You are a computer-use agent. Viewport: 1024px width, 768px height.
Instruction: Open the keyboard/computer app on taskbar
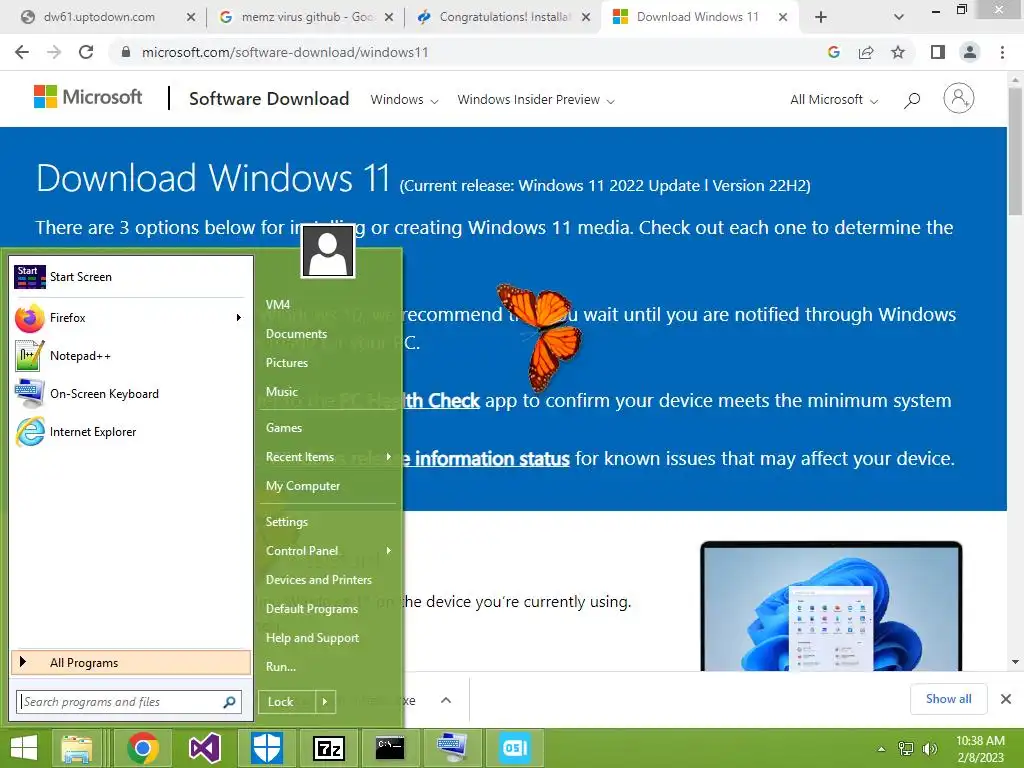(x=452, y=748)
